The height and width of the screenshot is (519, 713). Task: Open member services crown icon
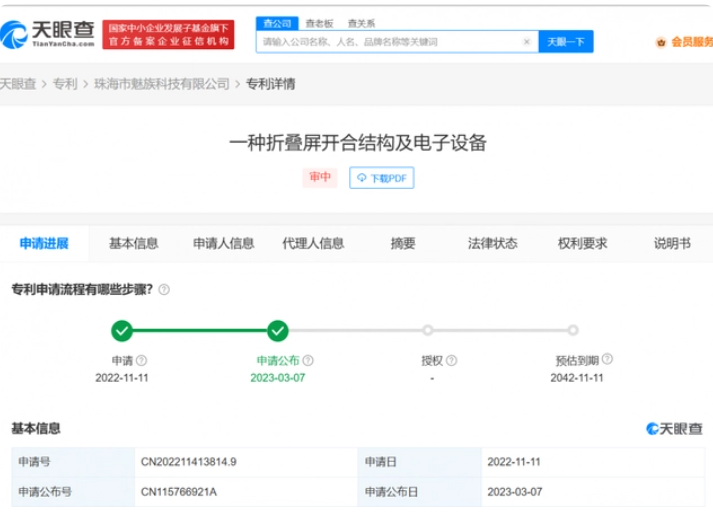point(661,42)
